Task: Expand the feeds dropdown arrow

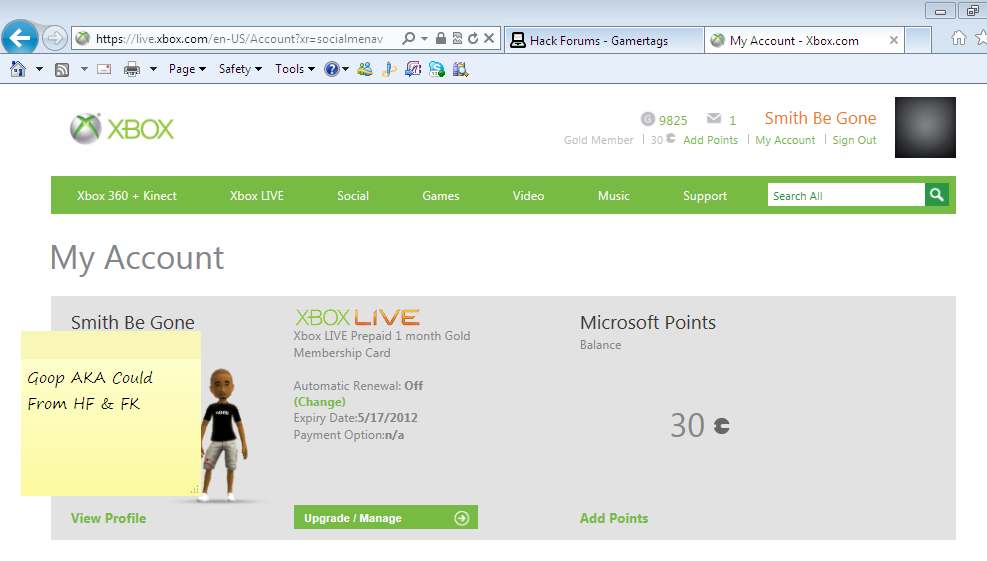Action: click(x=84, y=69)
